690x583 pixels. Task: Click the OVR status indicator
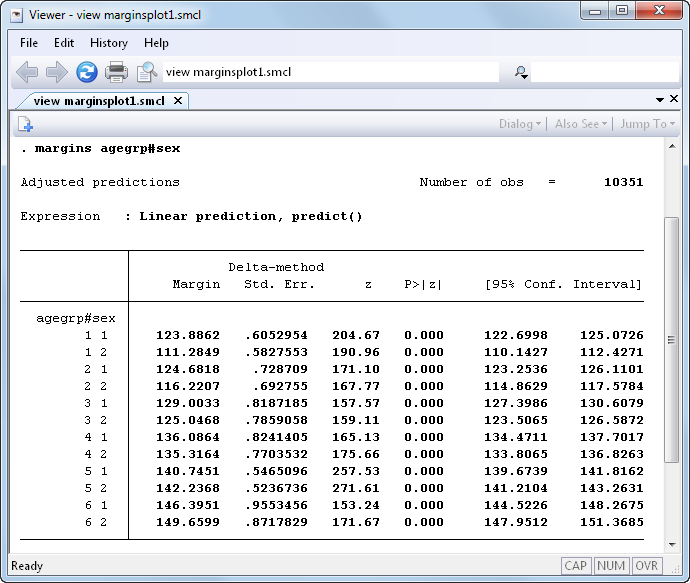click(x=646, y=565)
